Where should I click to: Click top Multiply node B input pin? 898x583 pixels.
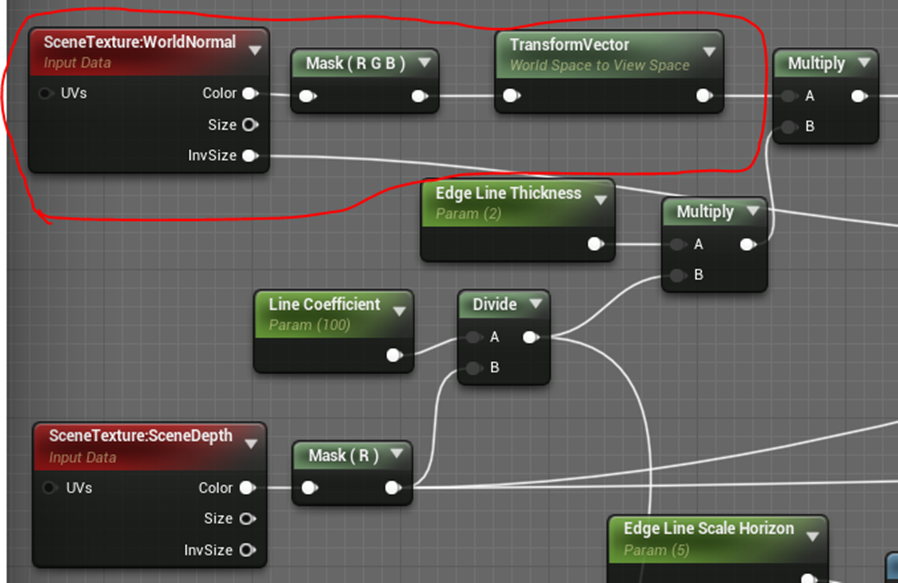point(789,126)
